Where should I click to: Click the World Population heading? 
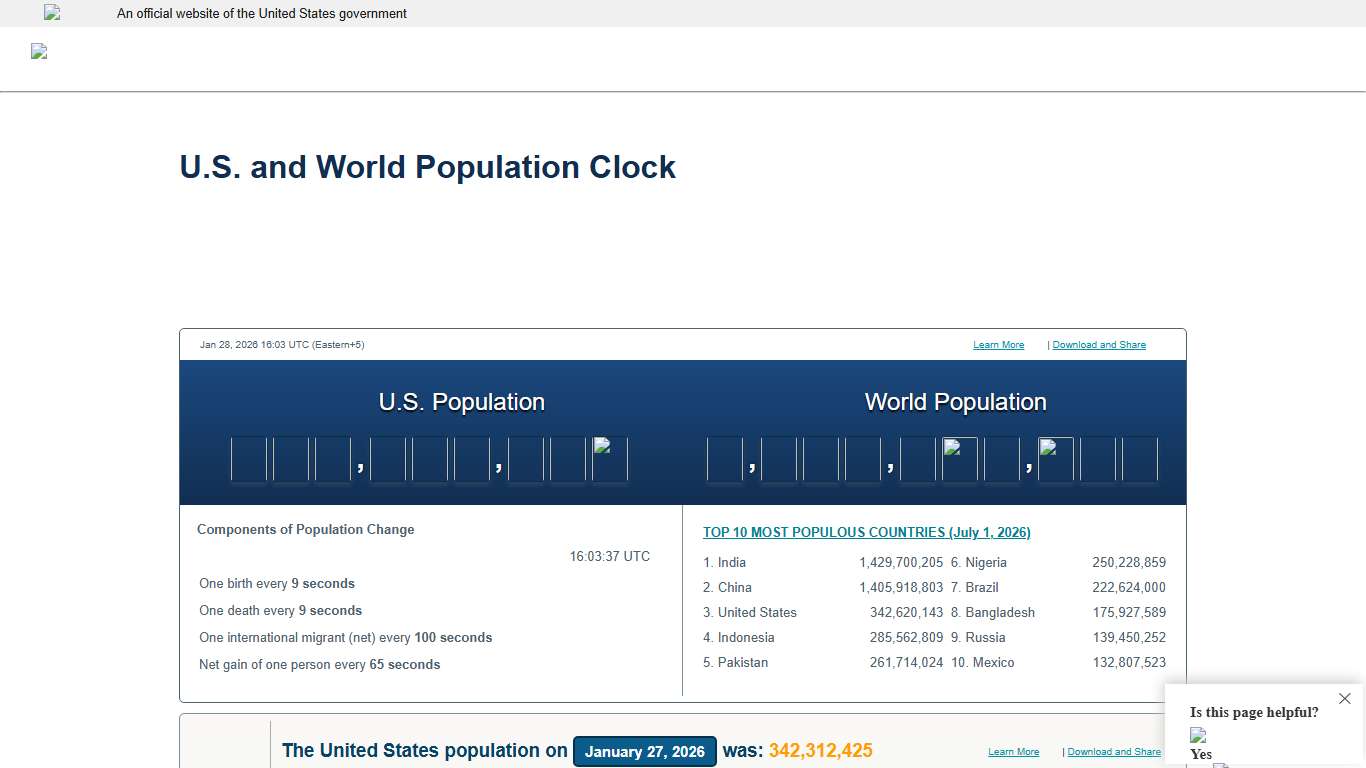(x=955, y=401)
